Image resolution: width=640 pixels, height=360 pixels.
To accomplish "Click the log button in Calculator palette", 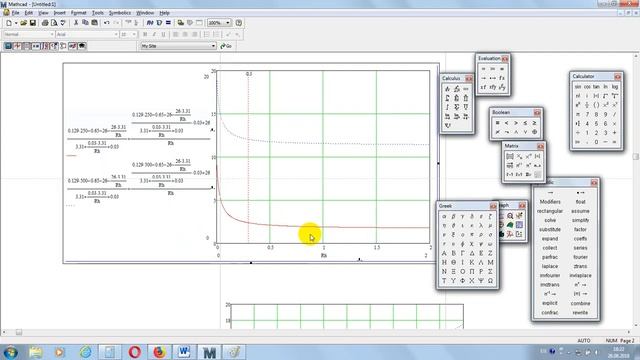I will coord(615,87).
